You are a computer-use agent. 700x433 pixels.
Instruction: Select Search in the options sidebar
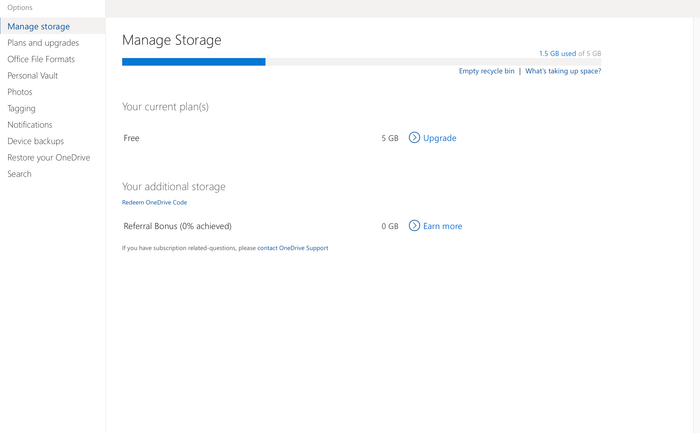coord(19,174)
